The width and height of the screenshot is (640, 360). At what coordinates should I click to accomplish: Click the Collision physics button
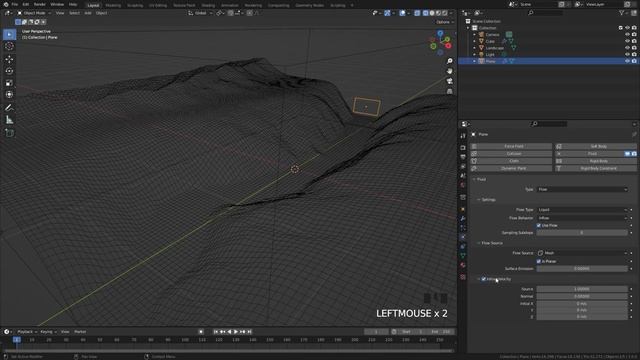[511, 153]
